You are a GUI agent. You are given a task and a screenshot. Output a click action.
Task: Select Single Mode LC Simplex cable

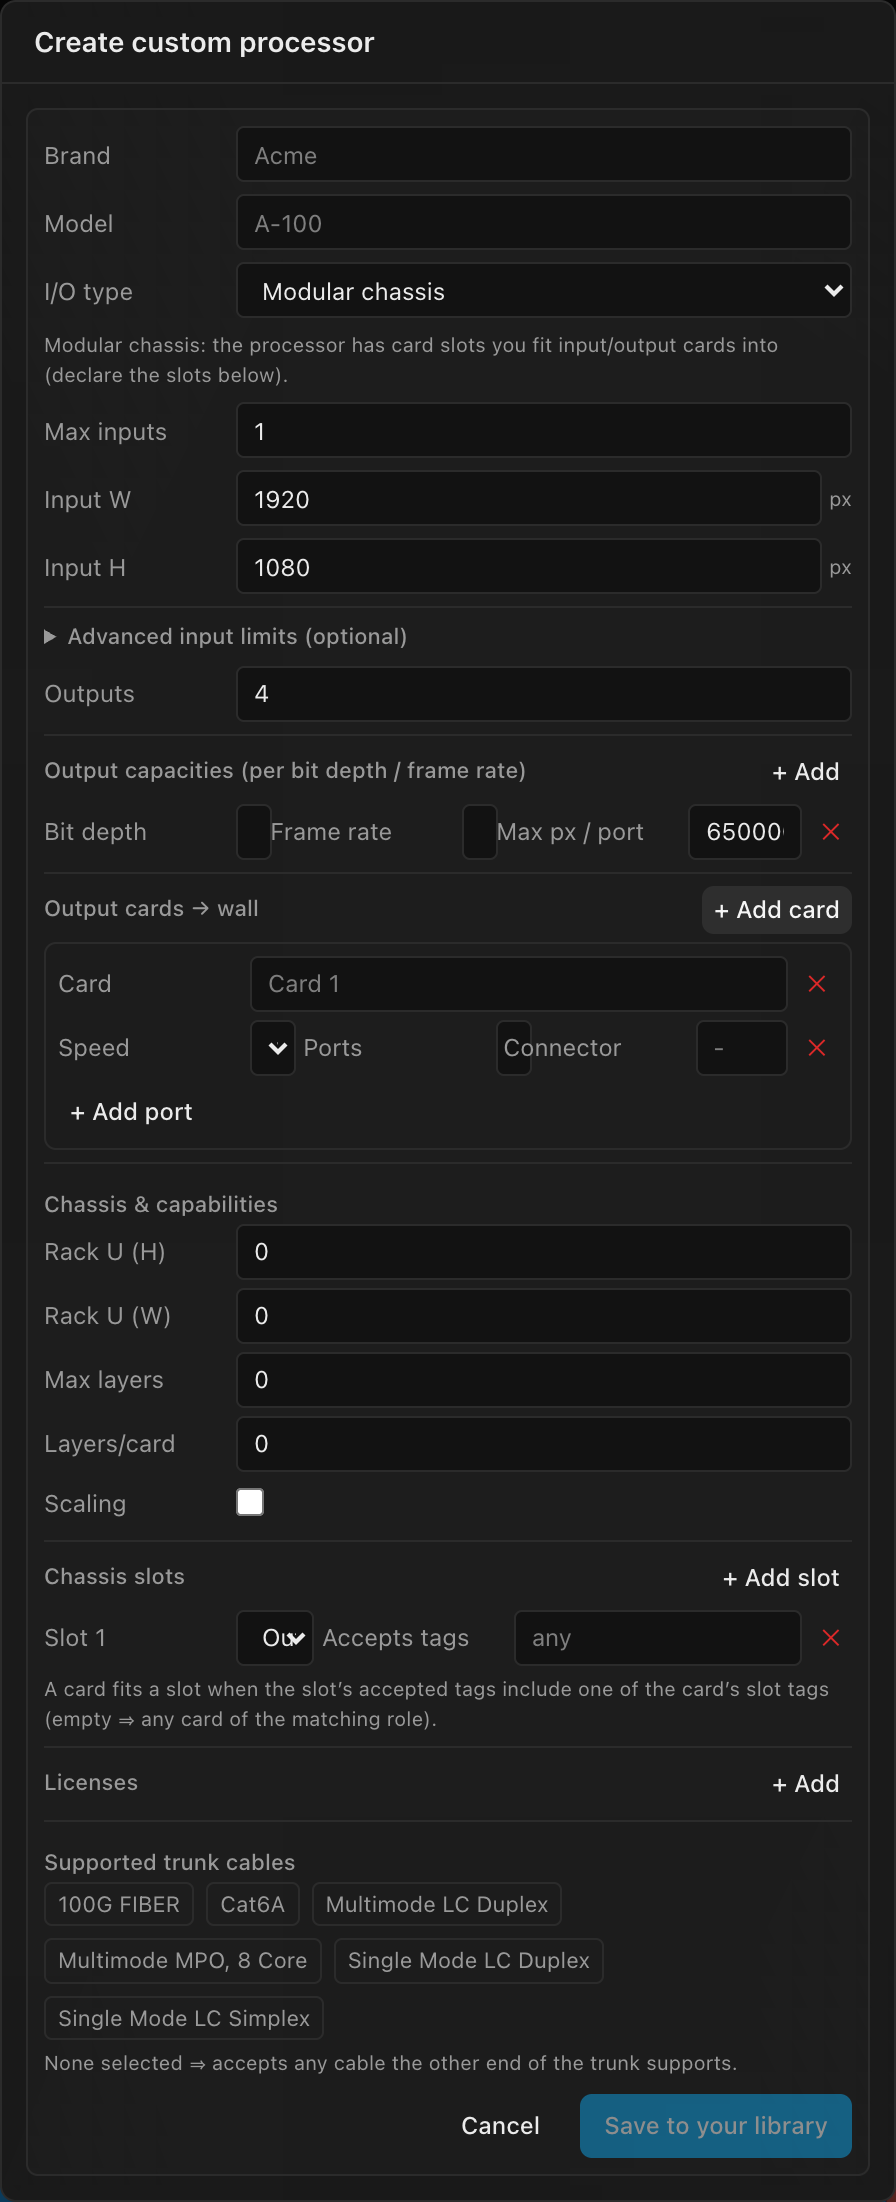coord(184,2018)
